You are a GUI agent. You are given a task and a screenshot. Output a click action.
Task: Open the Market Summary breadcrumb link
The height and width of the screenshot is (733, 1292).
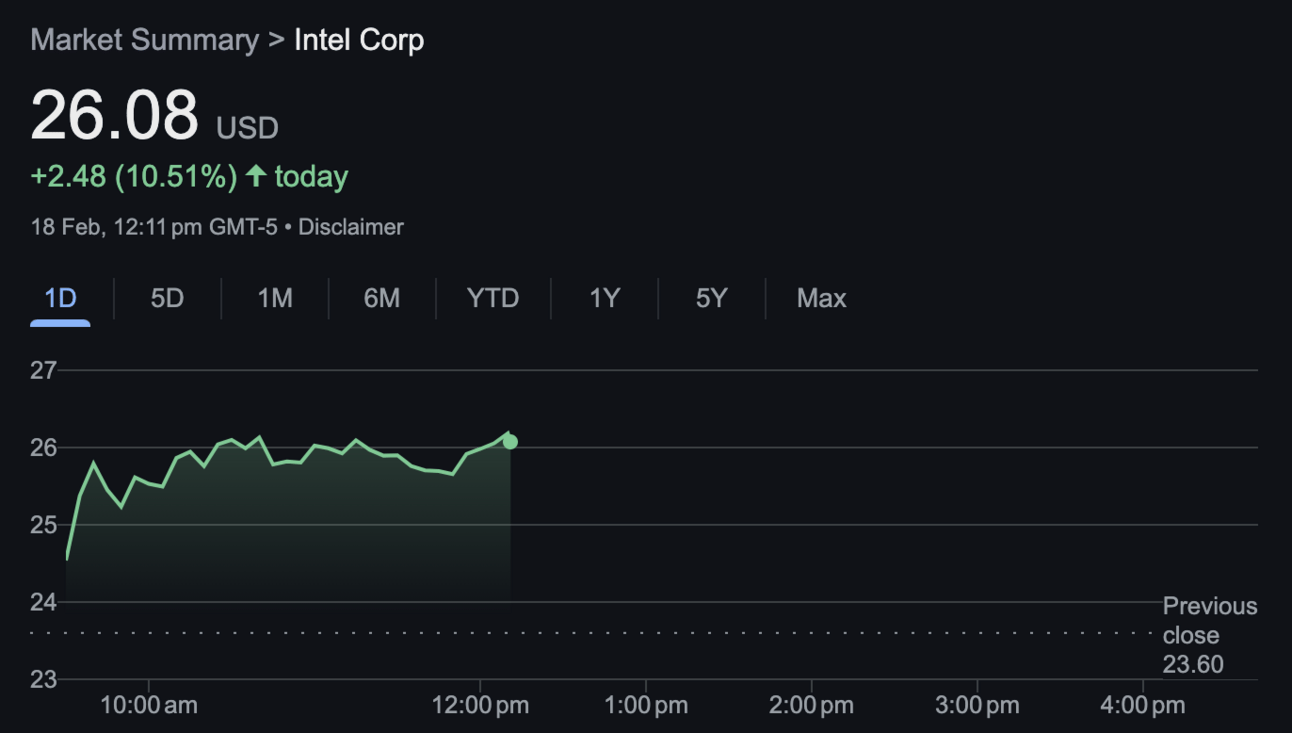144,40
